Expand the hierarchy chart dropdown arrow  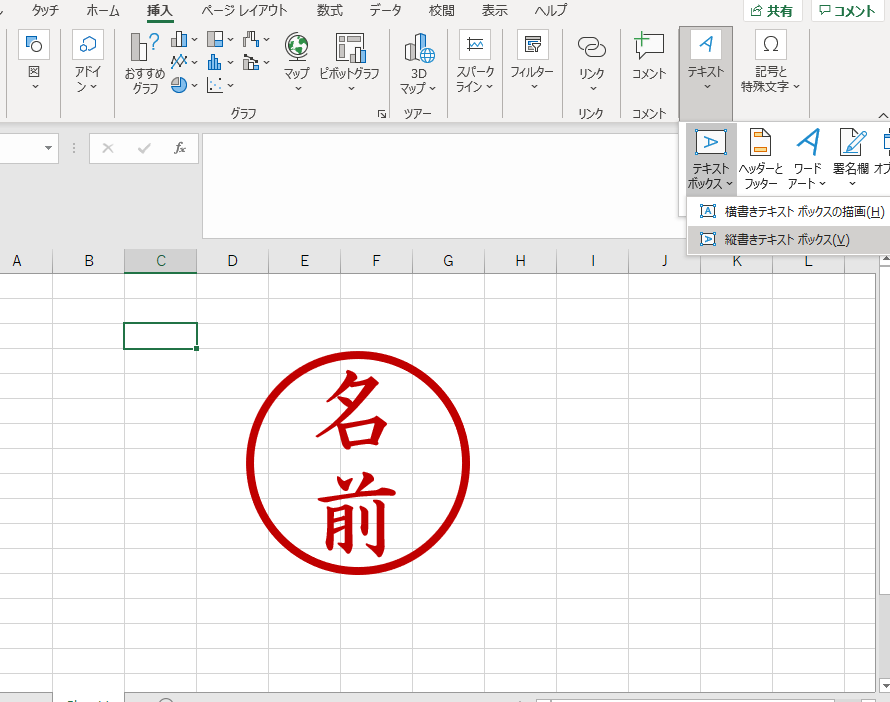click(x=230, y=40)
